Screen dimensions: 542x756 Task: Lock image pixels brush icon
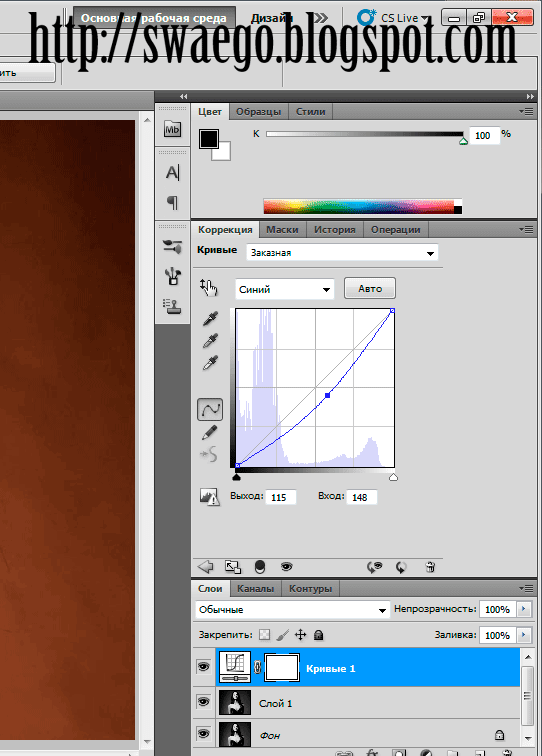(283, 635)
